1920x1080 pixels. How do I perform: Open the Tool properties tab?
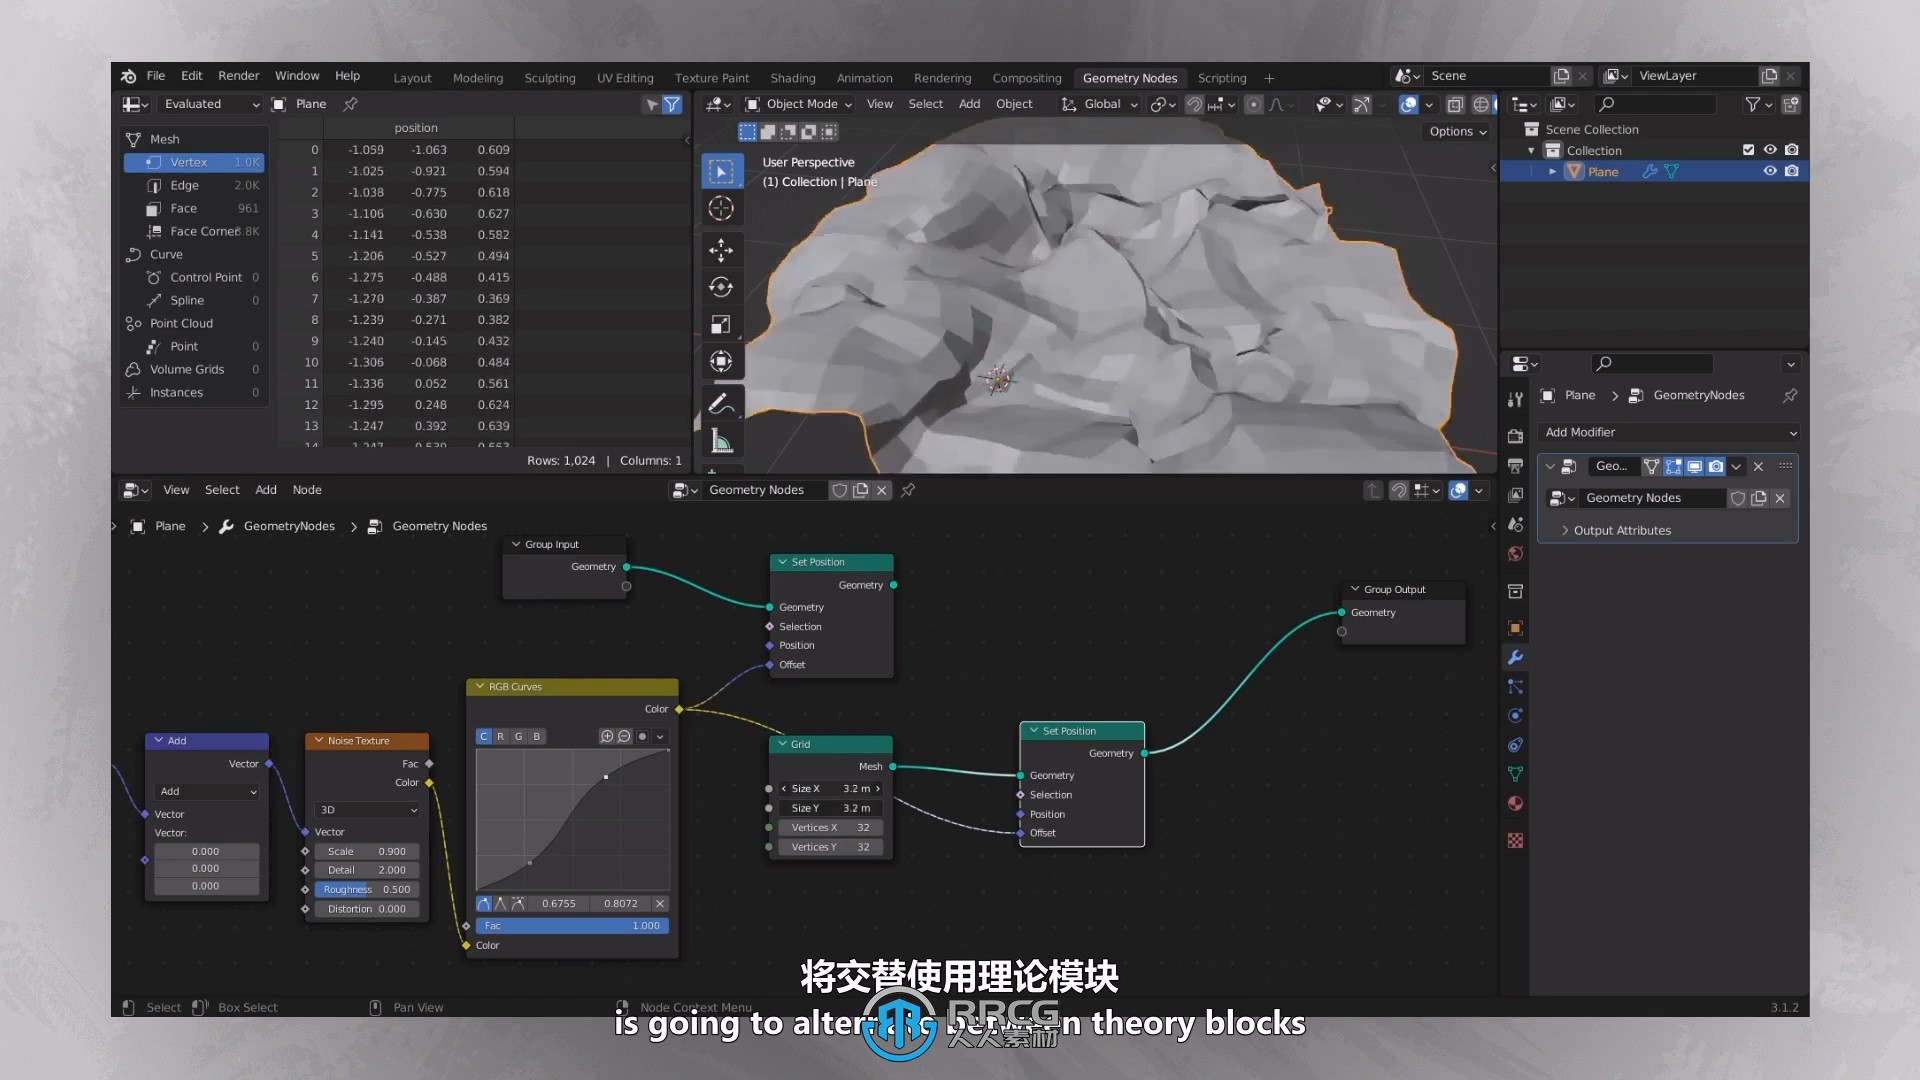pos(1515,399)
